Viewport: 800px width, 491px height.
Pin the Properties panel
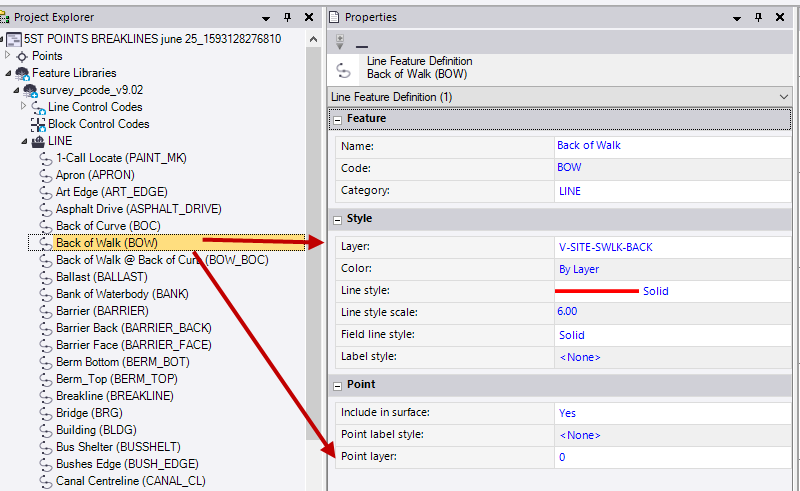(758, 17)
